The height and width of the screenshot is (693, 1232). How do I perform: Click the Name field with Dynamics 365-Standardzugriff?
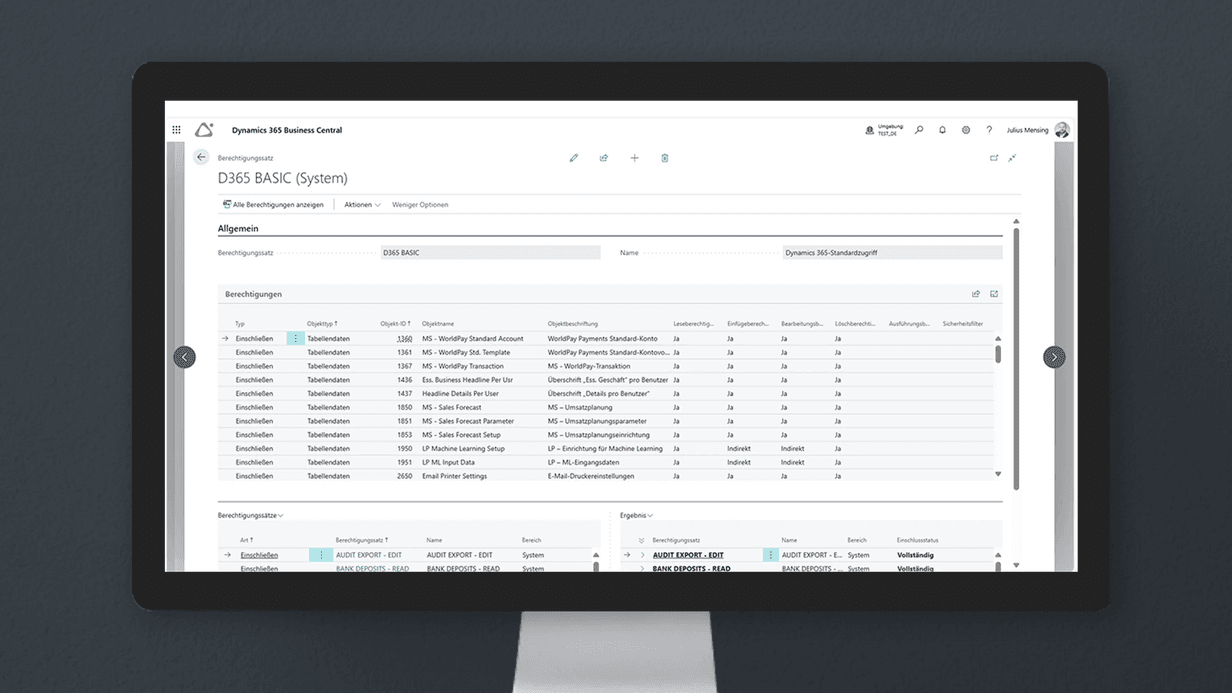click(x=892, y=253)
